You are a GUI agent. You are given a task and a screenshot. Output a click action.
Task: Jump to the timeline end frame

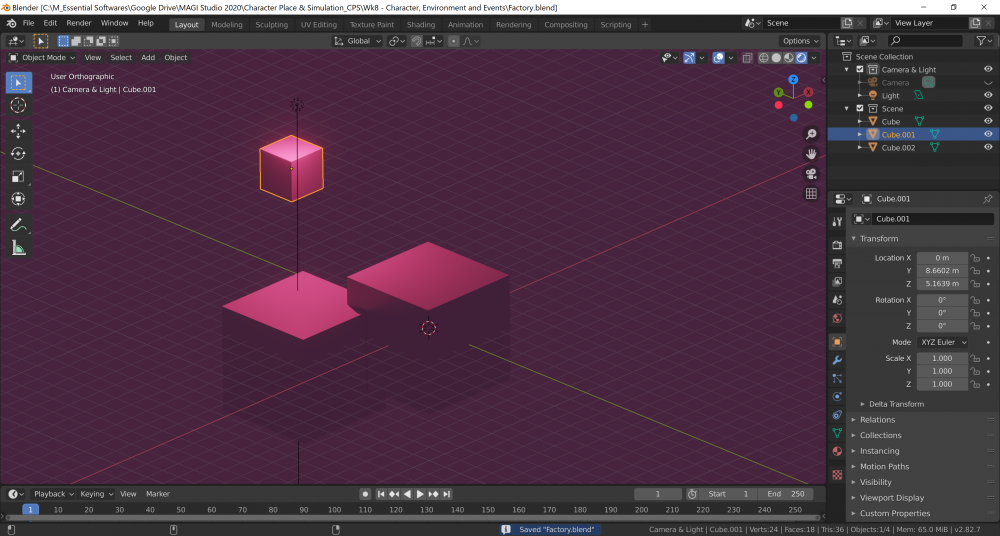(447, 494)
